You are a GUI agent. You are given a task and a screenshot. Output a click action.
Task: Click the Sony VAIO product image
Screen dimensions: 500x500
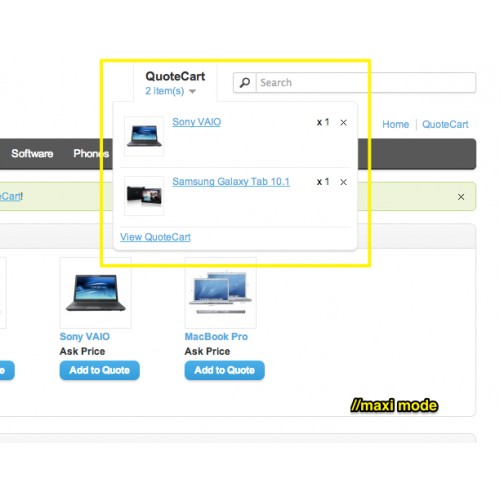click(96, 293)
